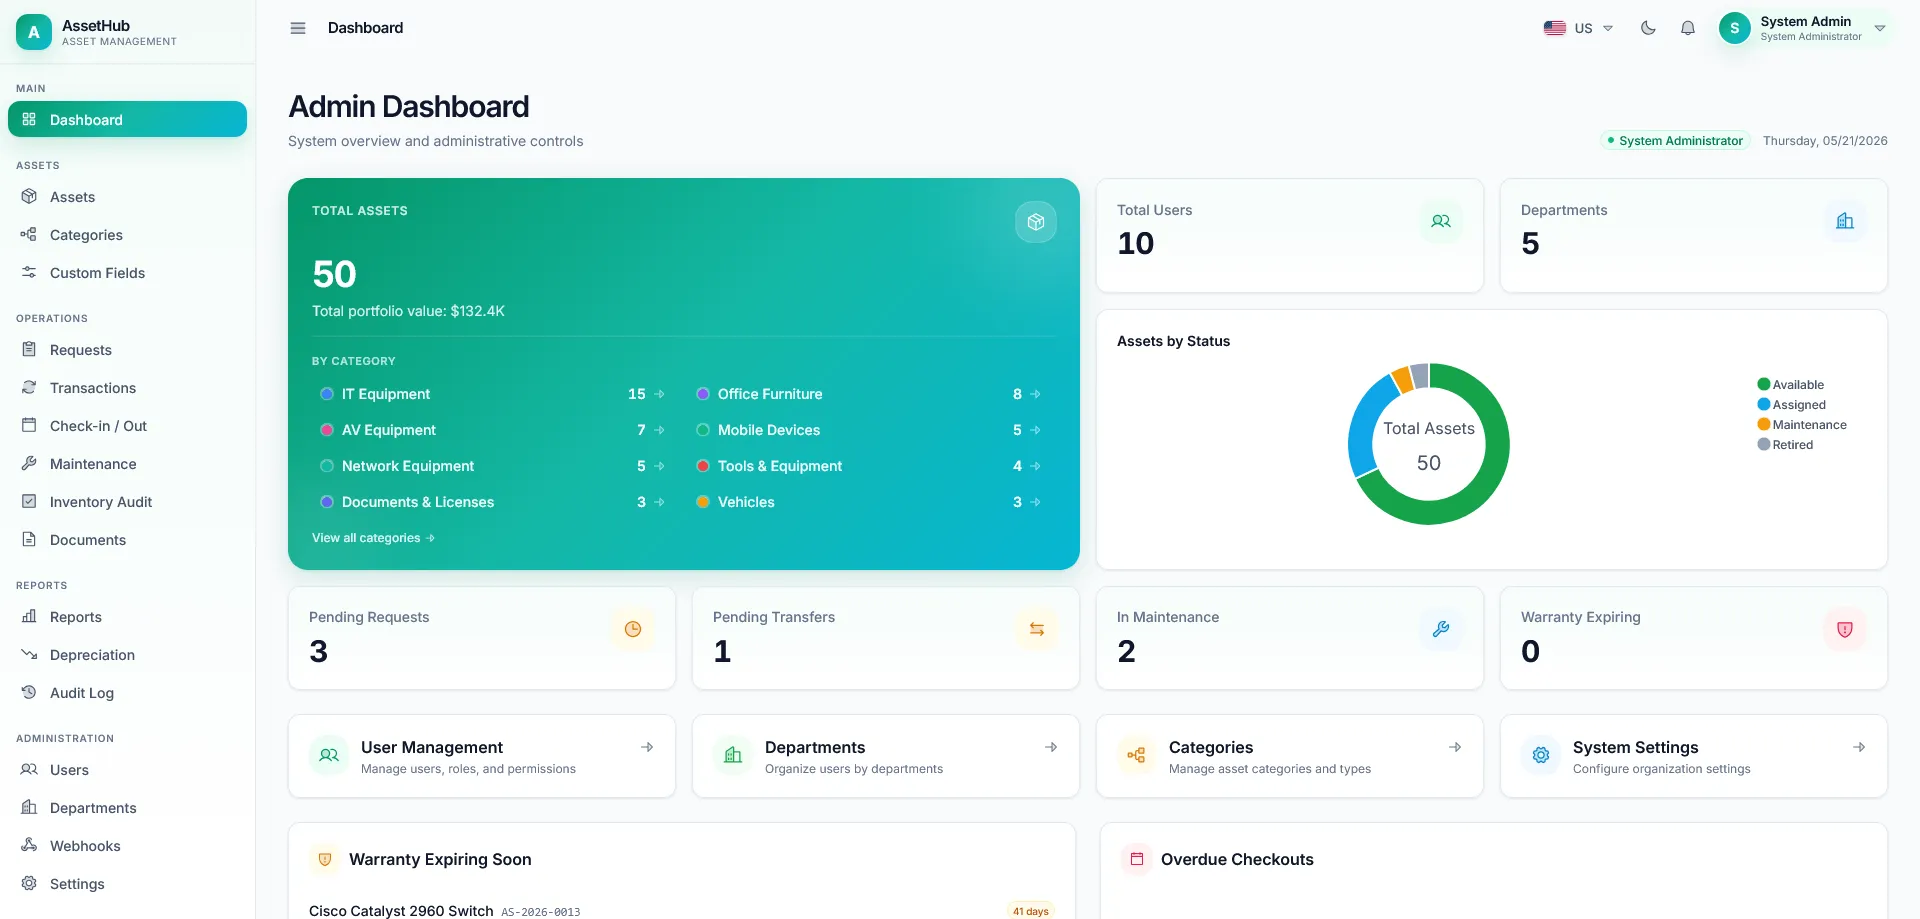The image size is (1920, 919).
Task: Toggle Available legend item in status chart
Action: [x=1790, y=385]
